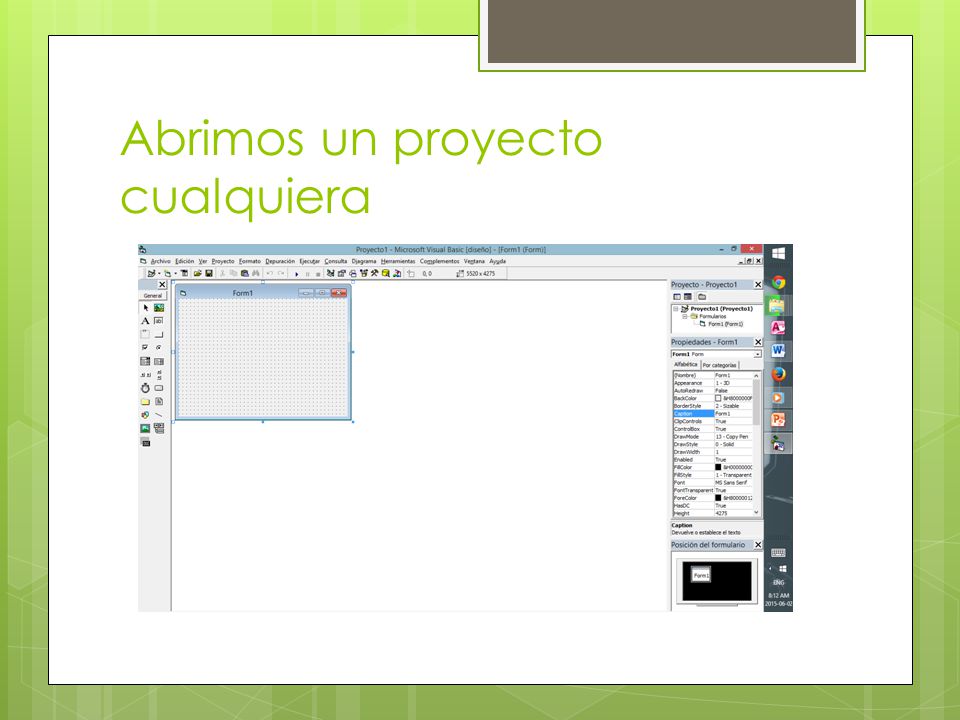The width and height of the screenshot is (960, 720).
Task: Click the Menu Editor toolbar icon
Action: pyautogui.click(x=184, y=274)
